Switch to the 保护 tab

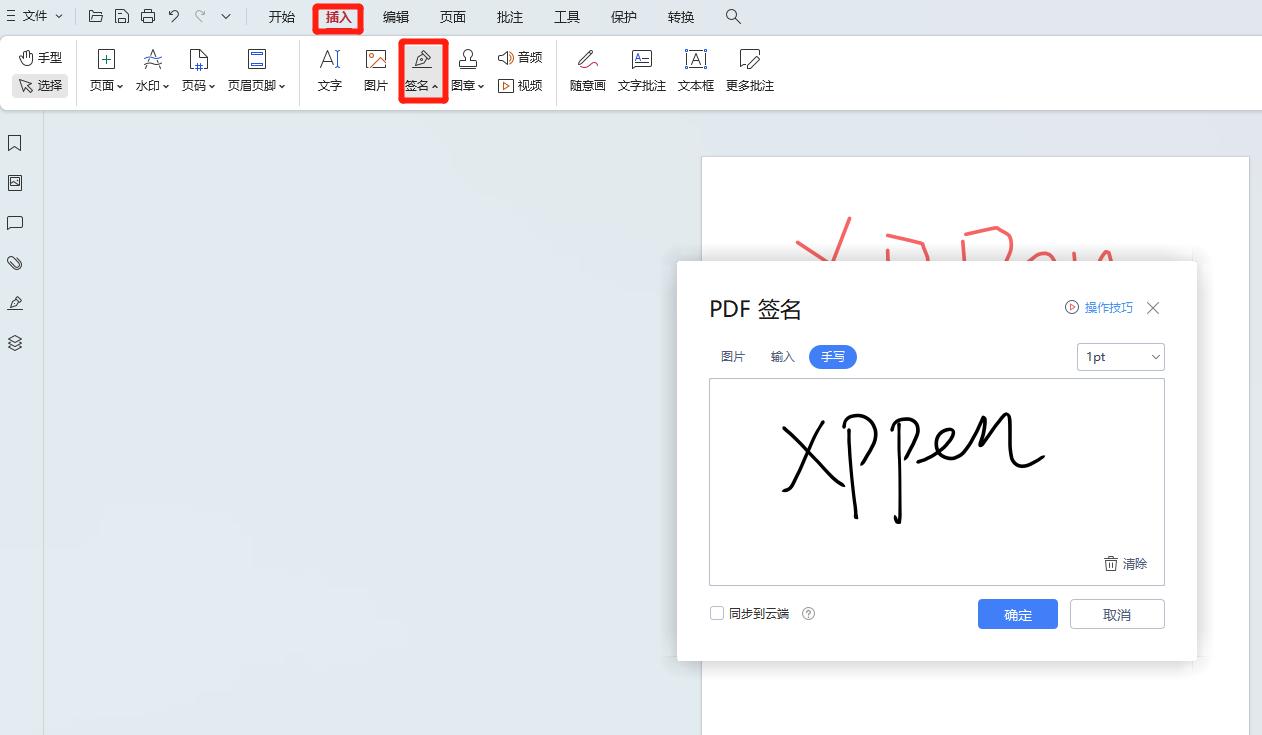pos(624,17)
